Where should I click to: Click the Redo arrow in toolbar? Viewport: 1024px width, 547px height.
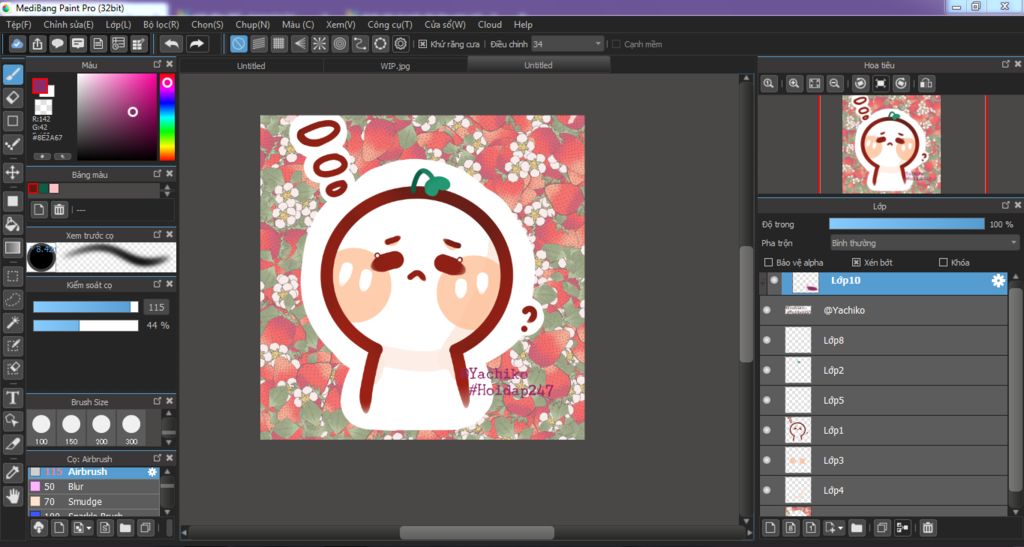[x=197, y=44]
